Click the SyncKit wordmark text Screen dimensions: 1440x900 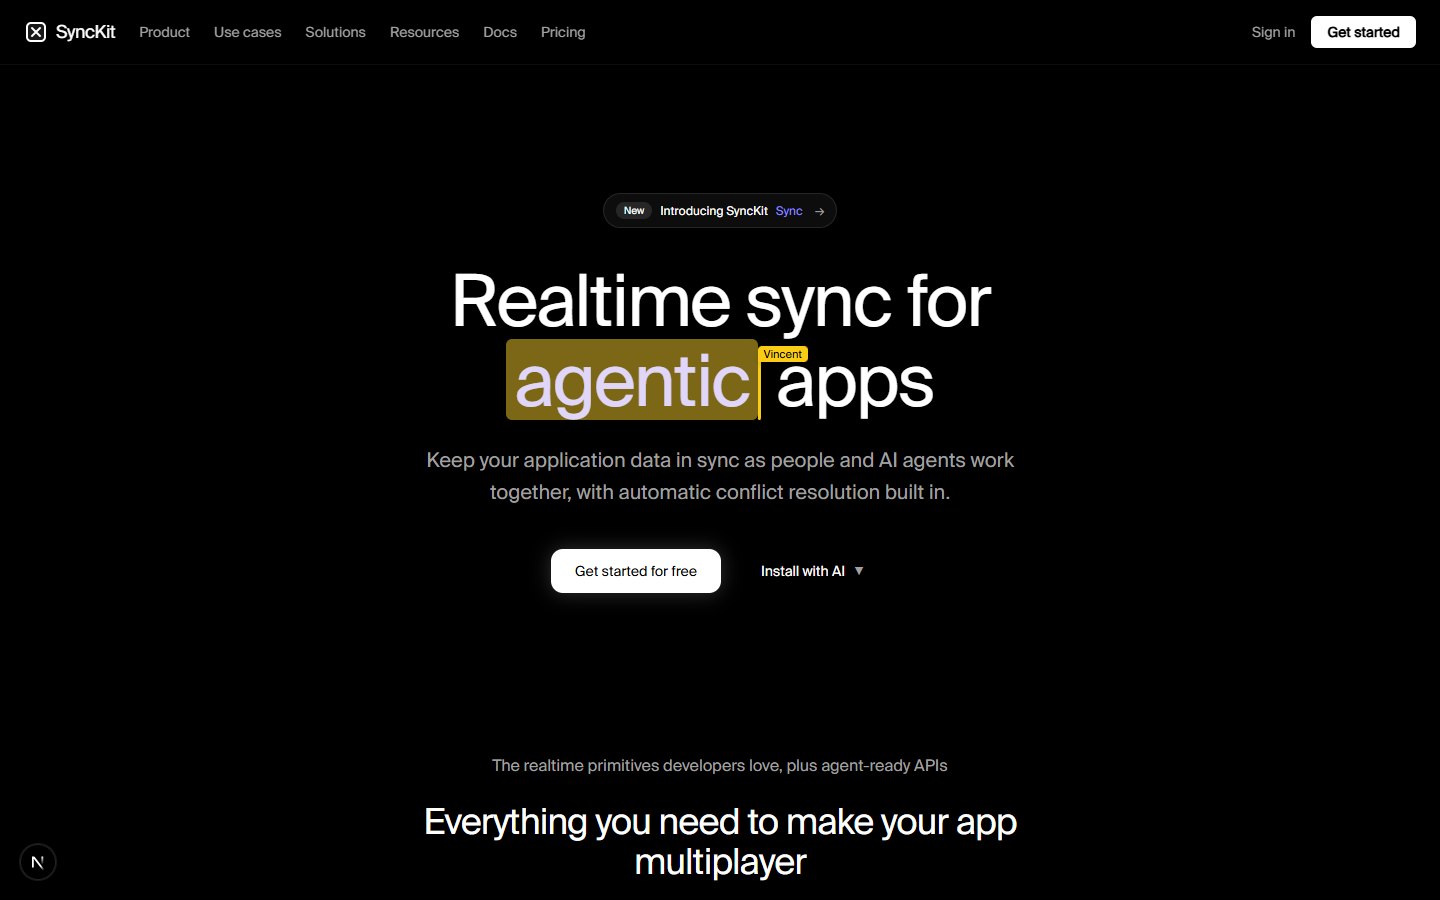tap(85, 32)
